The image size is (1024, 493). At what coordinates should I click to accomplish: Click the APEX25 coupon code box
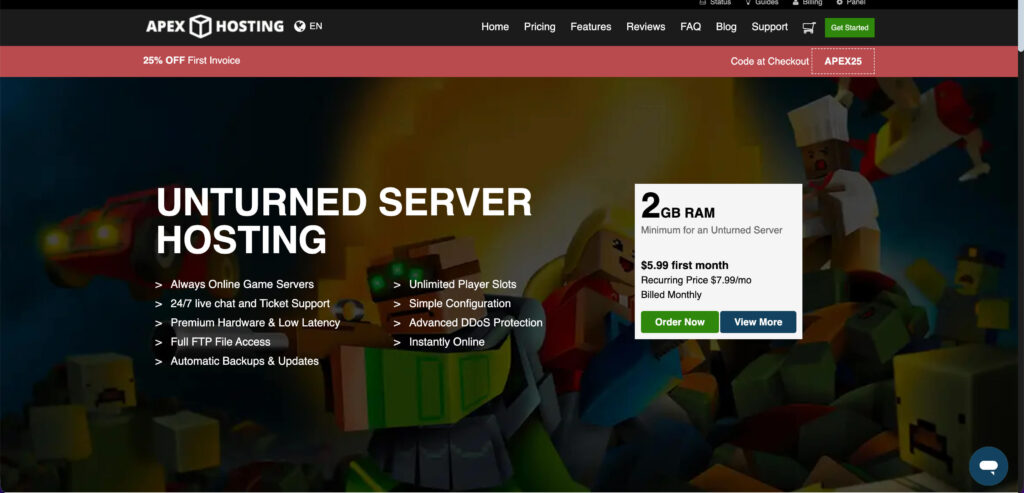click(842, 61)
